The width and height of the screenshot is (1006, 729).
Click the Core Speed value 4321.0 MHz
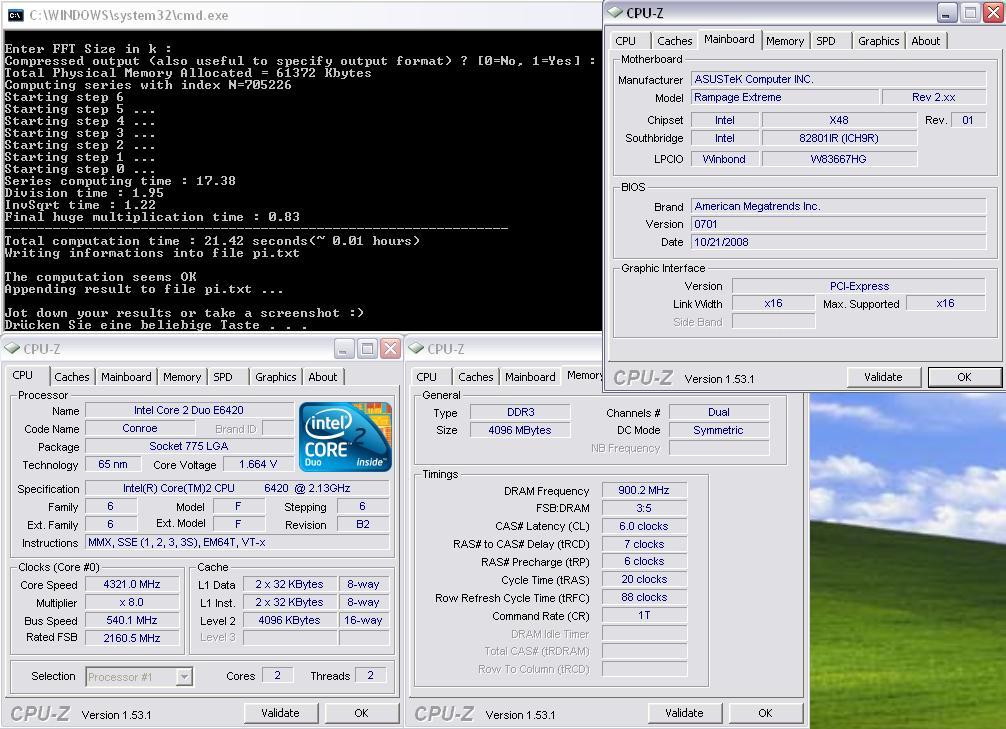pyautogui.click(x=132, y=584)
